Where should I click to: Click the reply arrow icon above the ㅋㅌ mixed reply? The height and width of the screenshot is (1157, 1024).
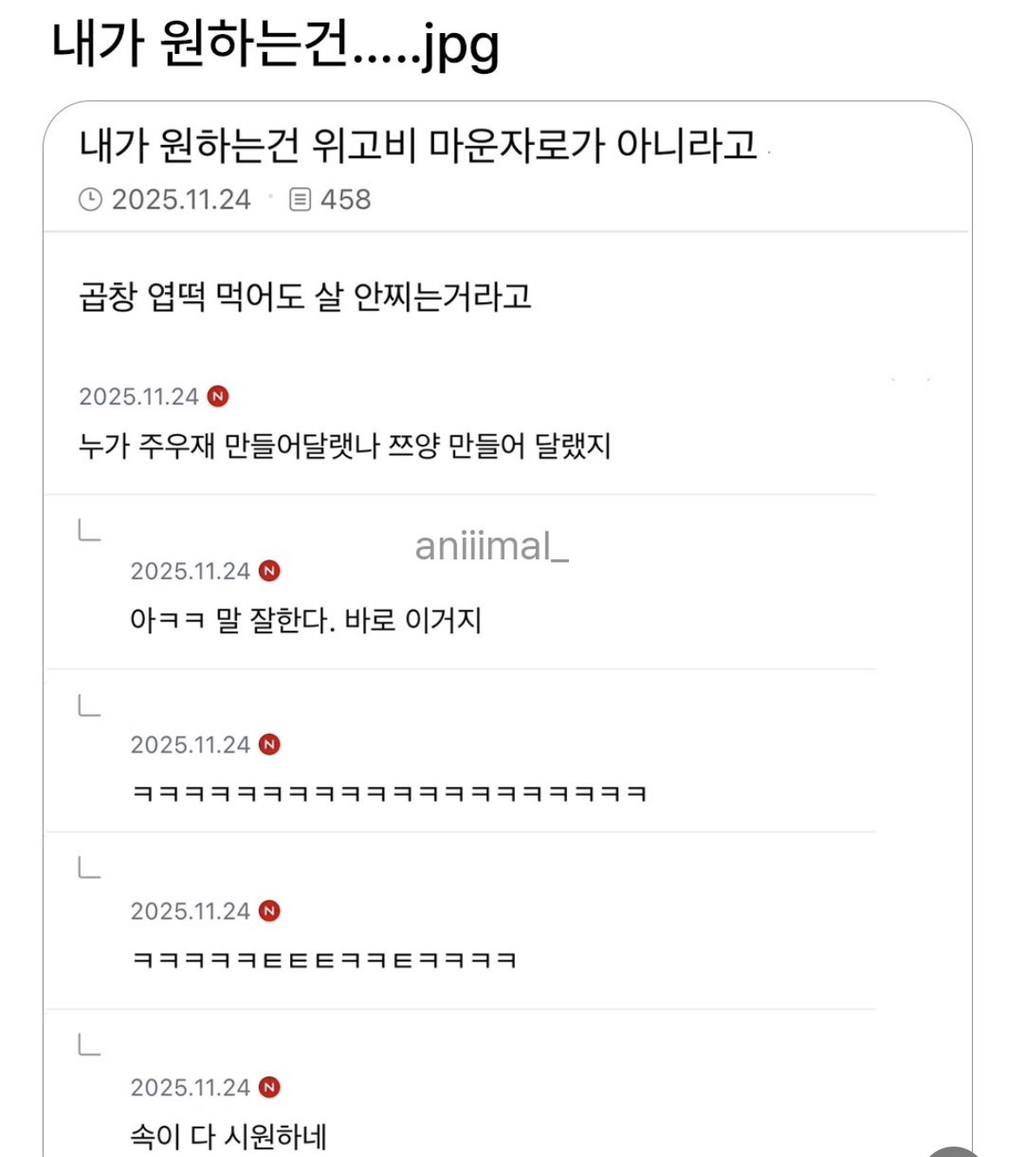(x=89, y=870)
